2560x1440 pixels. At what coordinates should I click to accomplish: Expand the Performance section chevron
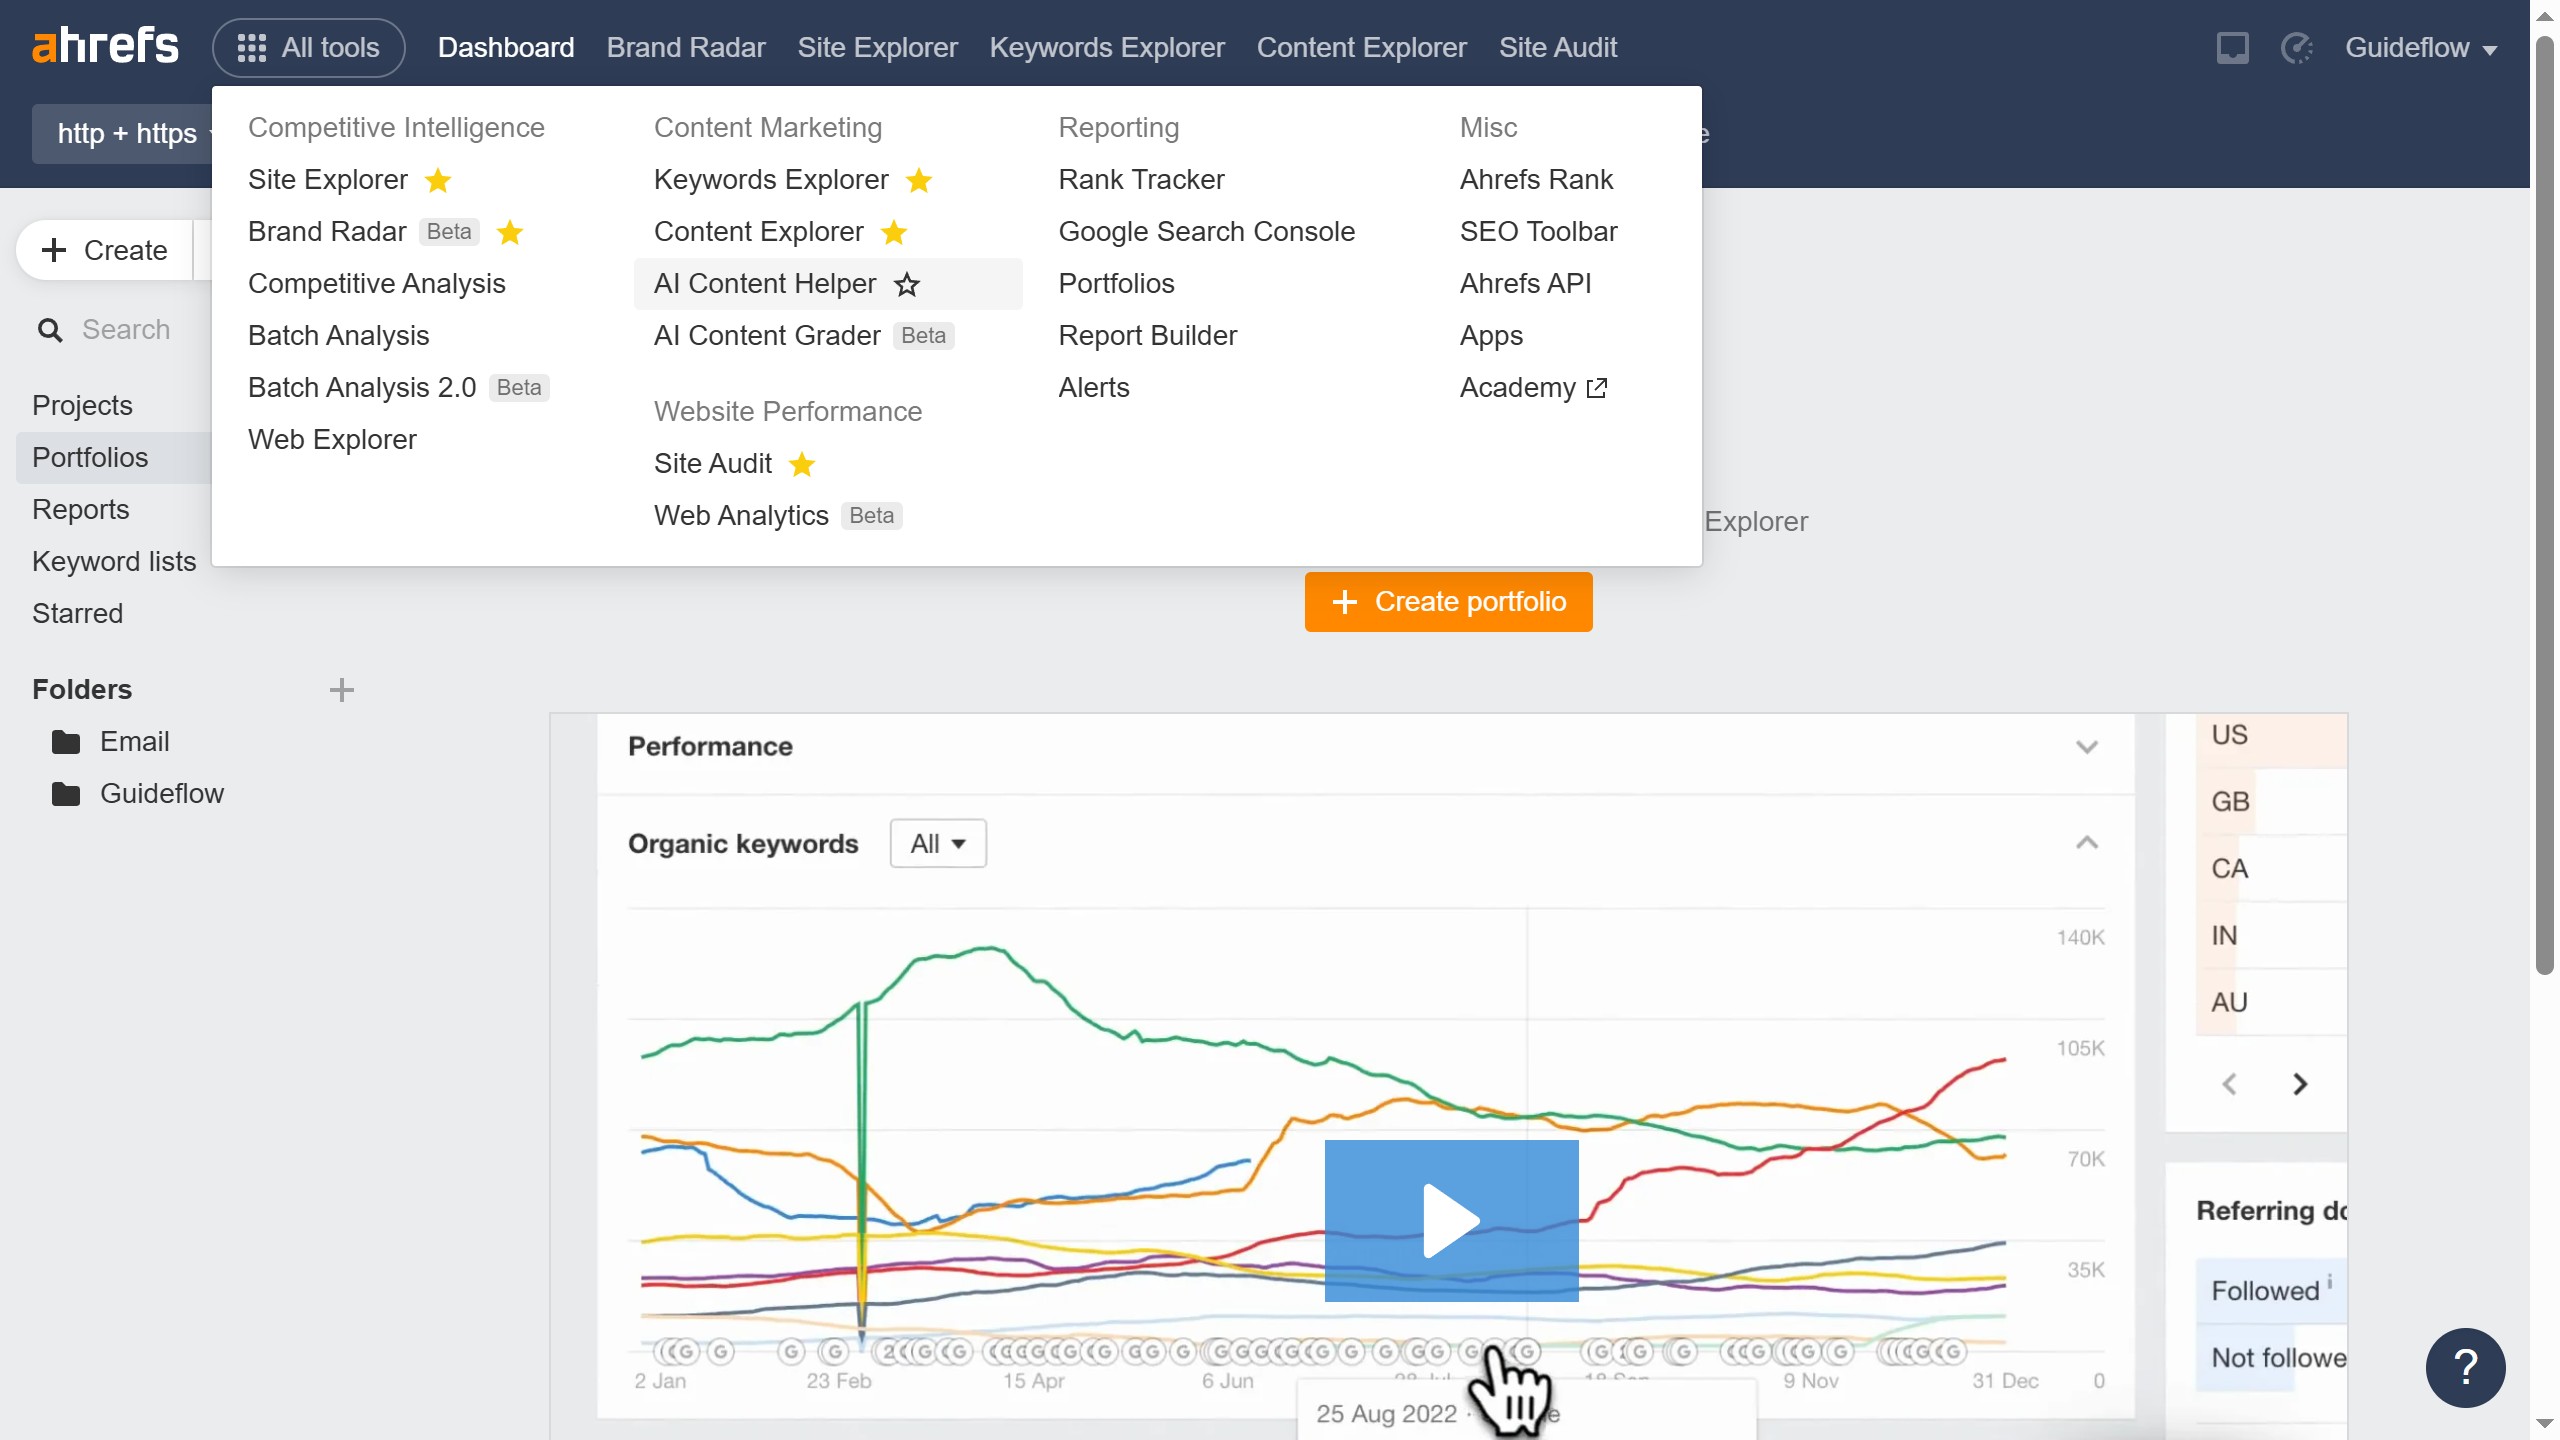2086,747
